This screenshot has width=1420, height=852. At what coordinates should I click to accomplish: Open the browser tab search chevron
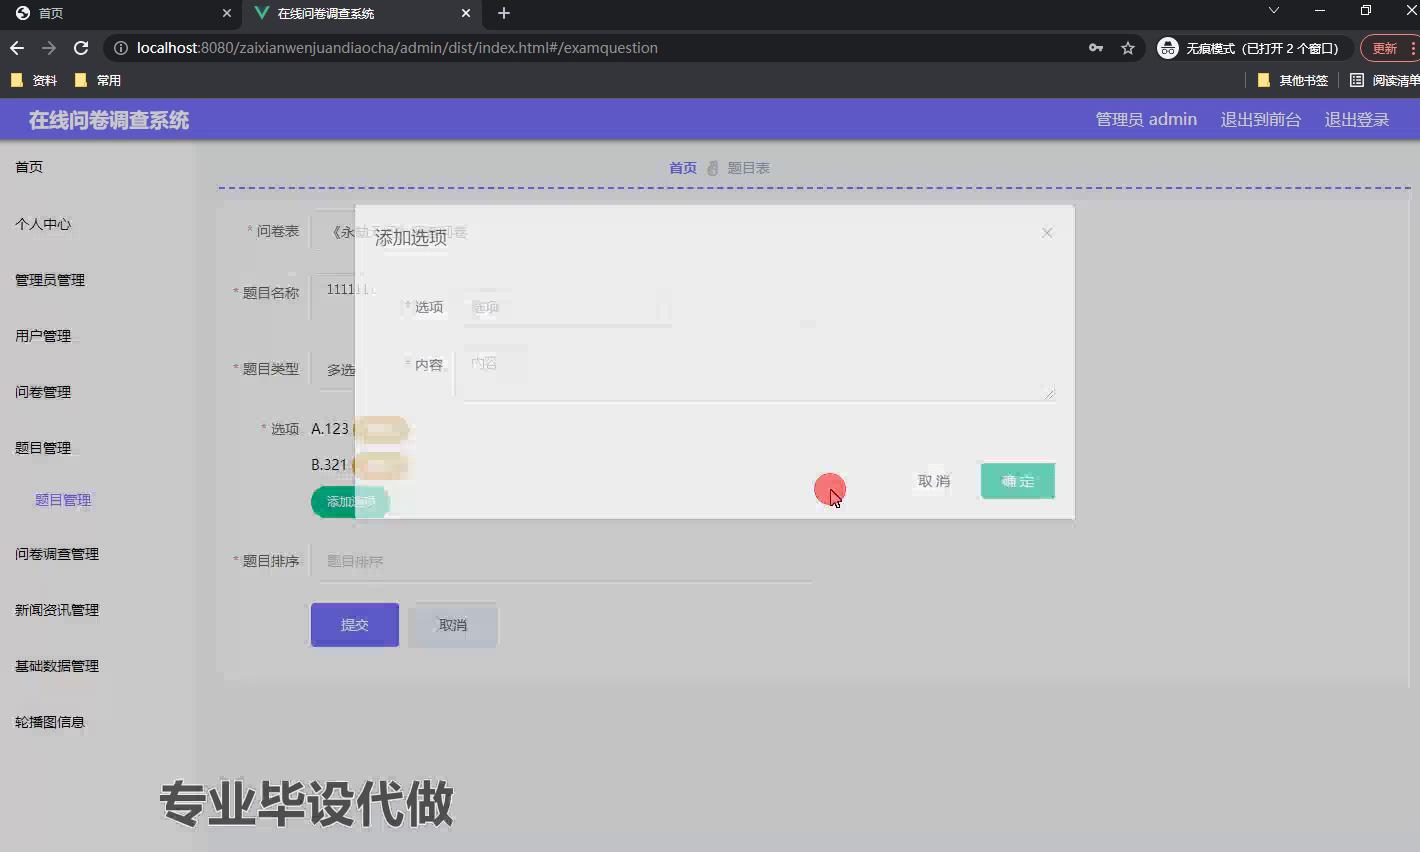point(1273,11)
